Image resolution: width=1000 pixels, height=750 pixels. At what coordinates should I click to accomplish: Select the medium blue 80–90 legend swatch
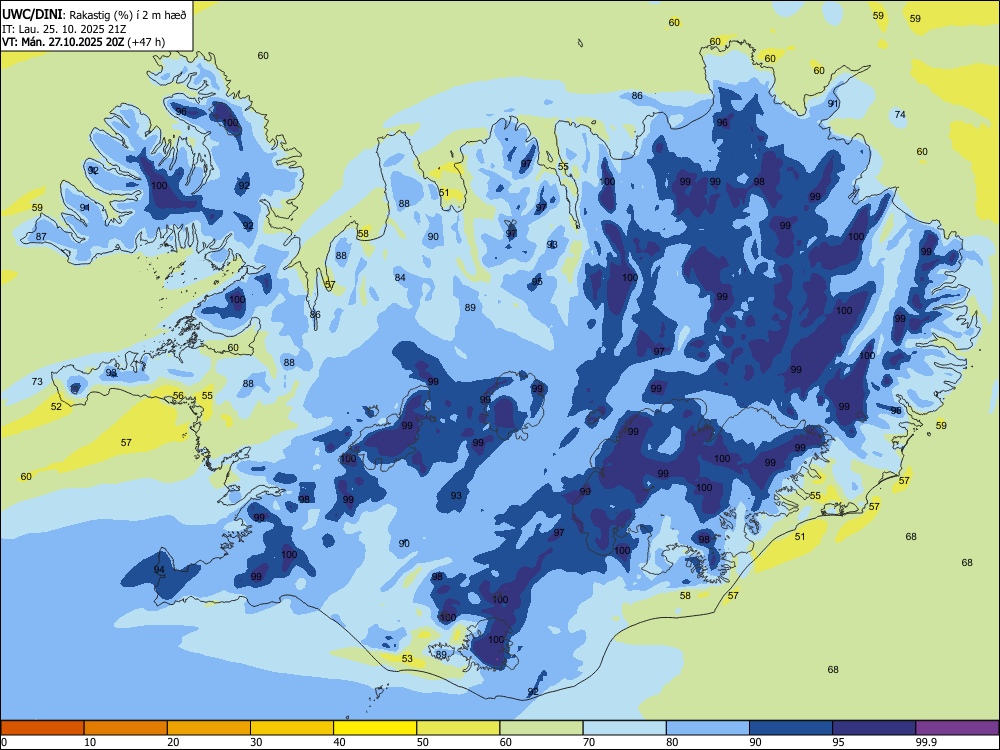tap(708, 728)
